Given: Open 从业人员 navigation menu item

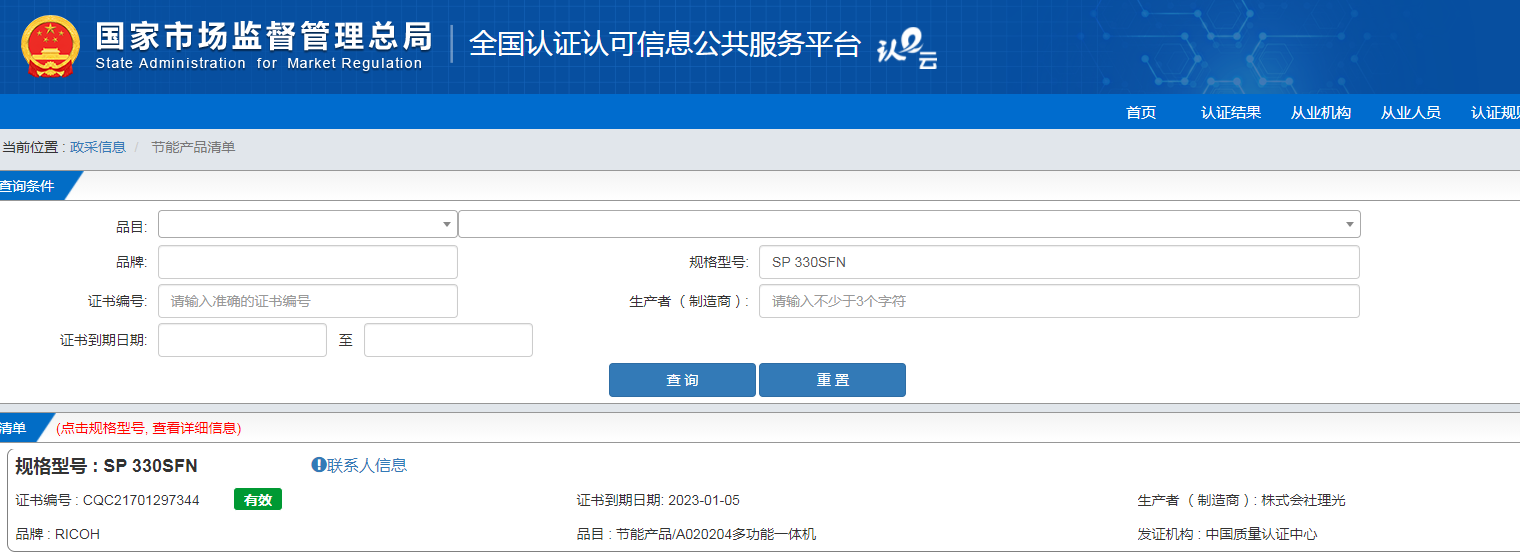Looking at the screenshot, I should 1411,113.
